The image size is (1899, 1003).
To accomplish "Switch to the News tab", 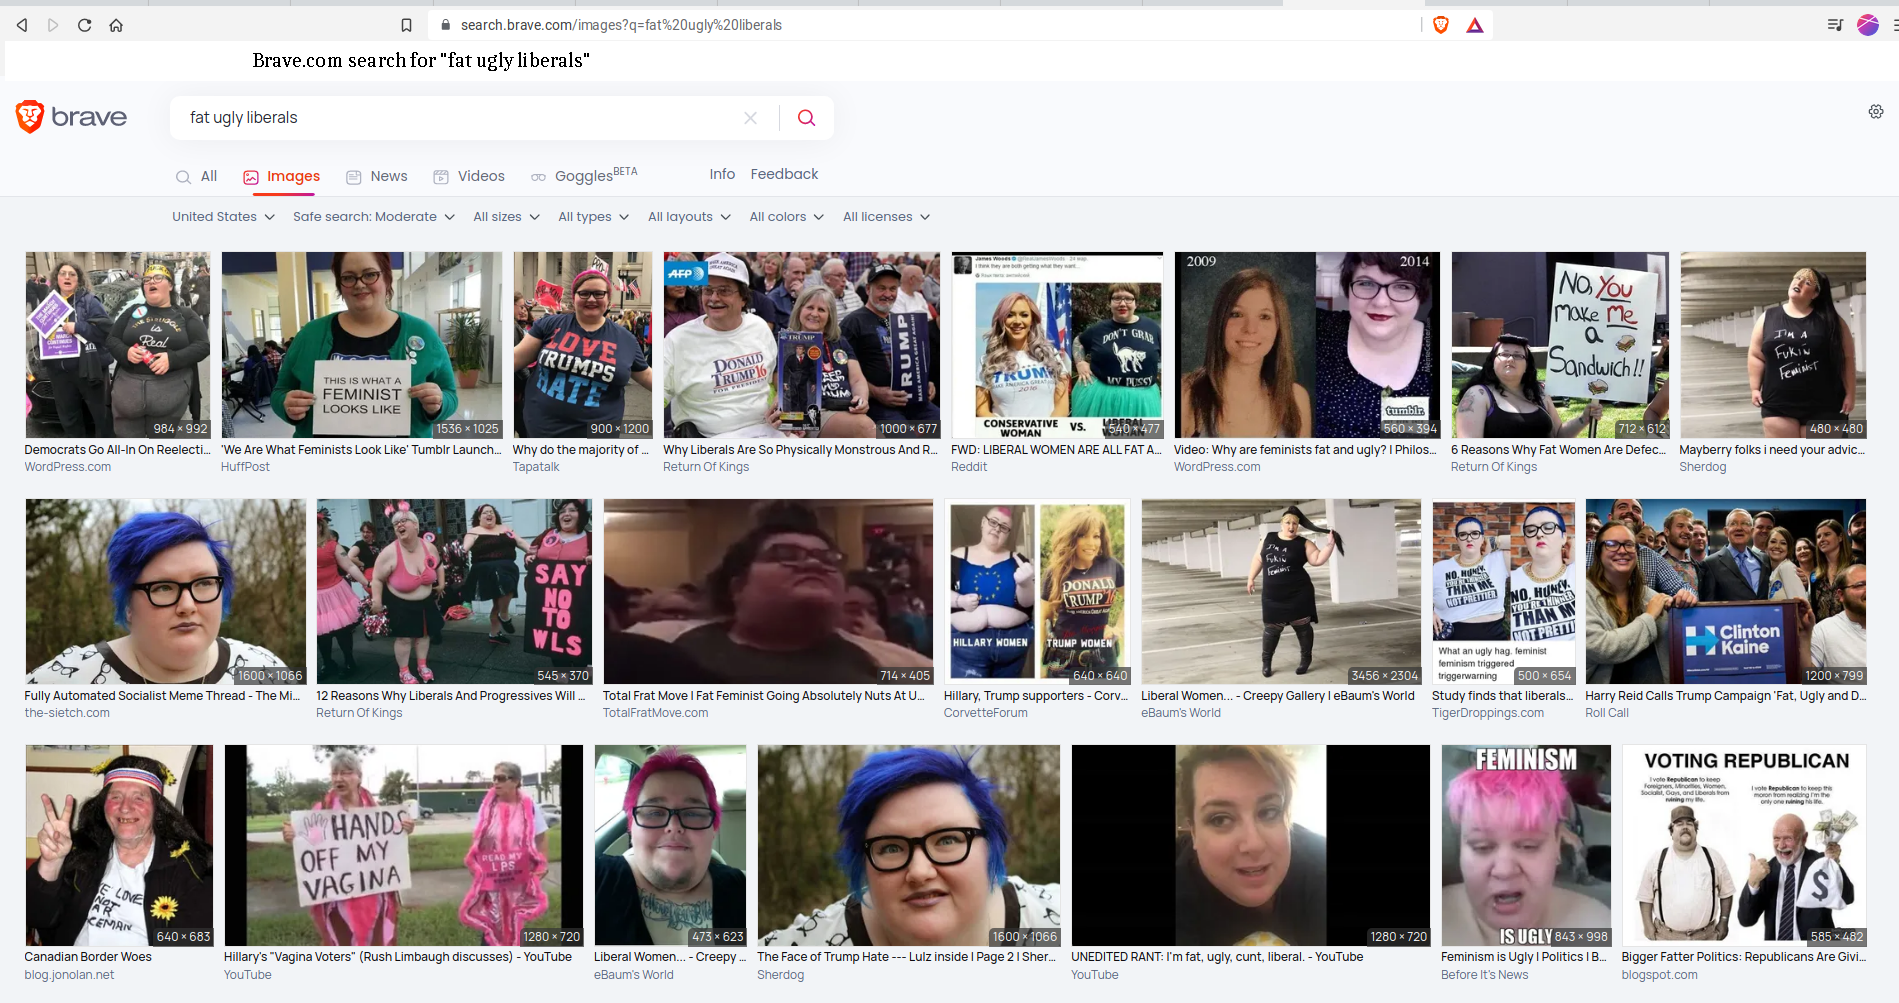I will (x=377, y=176).
